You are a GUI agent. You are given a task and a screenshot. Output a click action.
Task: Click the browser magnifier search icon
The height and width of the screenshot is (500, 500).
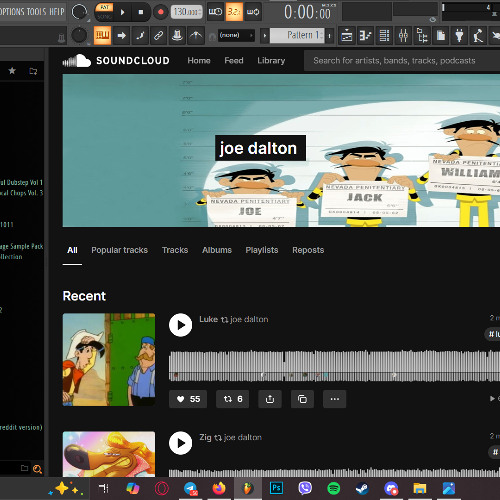(x=37, y=469)
